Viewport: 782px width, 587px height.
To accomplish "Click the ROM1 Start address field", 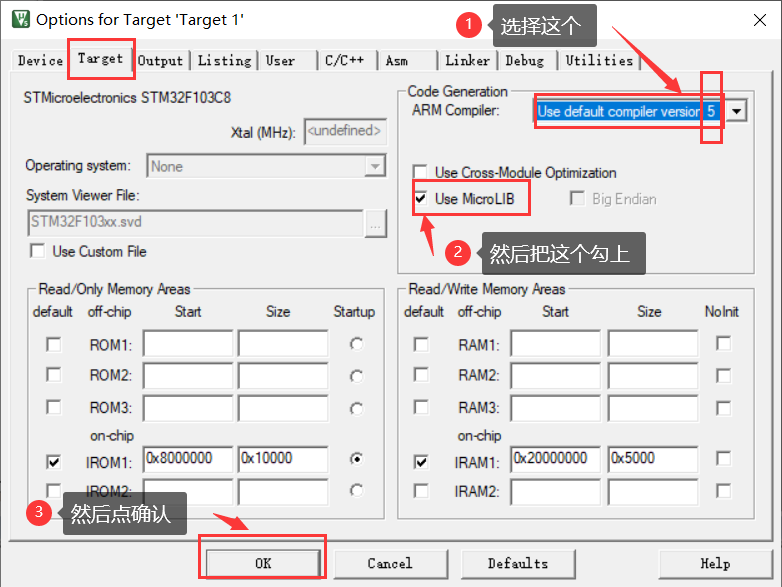I will click(188, 343).
